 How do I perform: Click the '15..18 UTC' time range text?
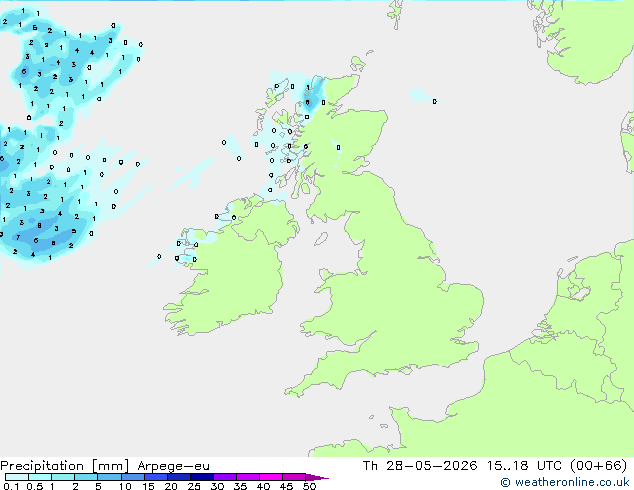[x=524, y=465]
